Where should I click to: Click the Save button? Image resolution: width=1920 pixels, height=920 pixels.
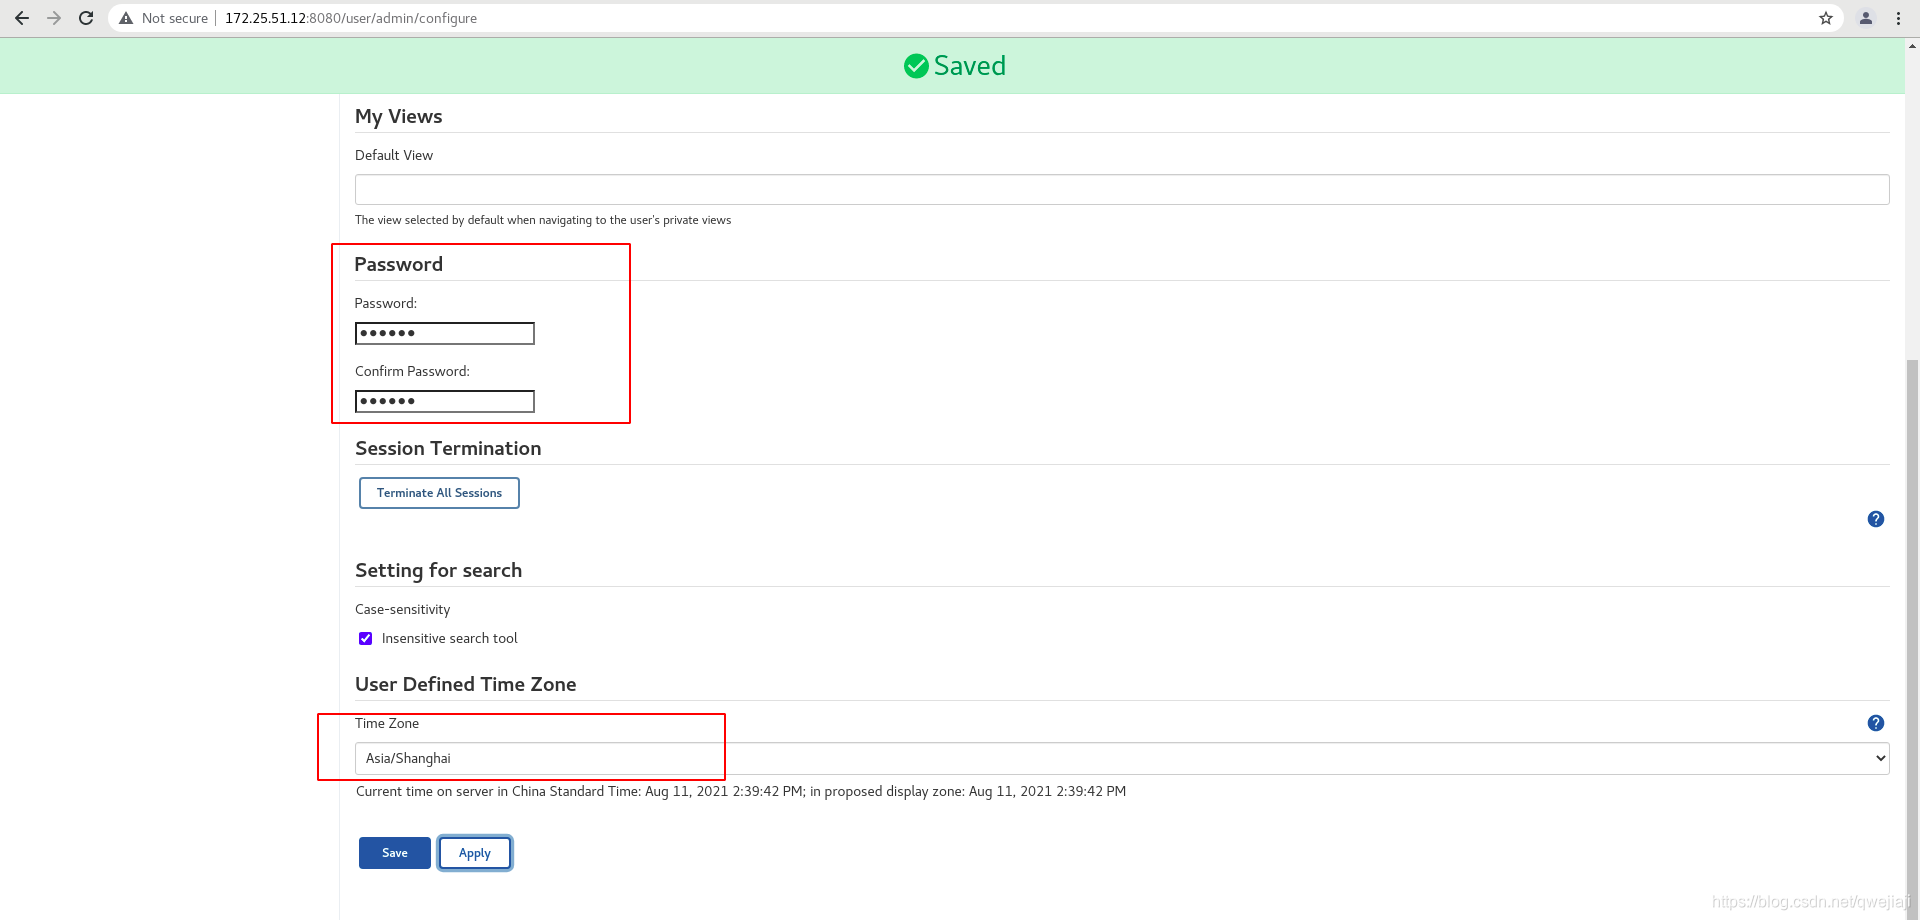click(395, 853)
